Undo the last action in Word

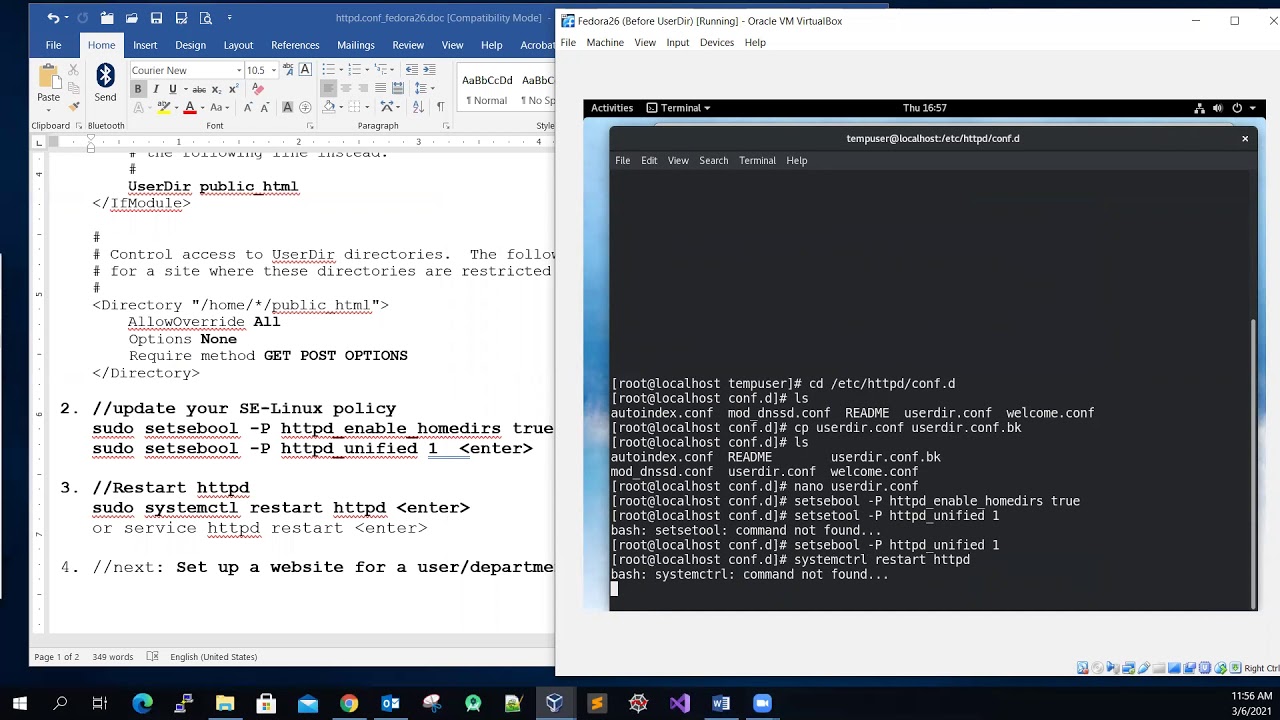pos(52,18)
